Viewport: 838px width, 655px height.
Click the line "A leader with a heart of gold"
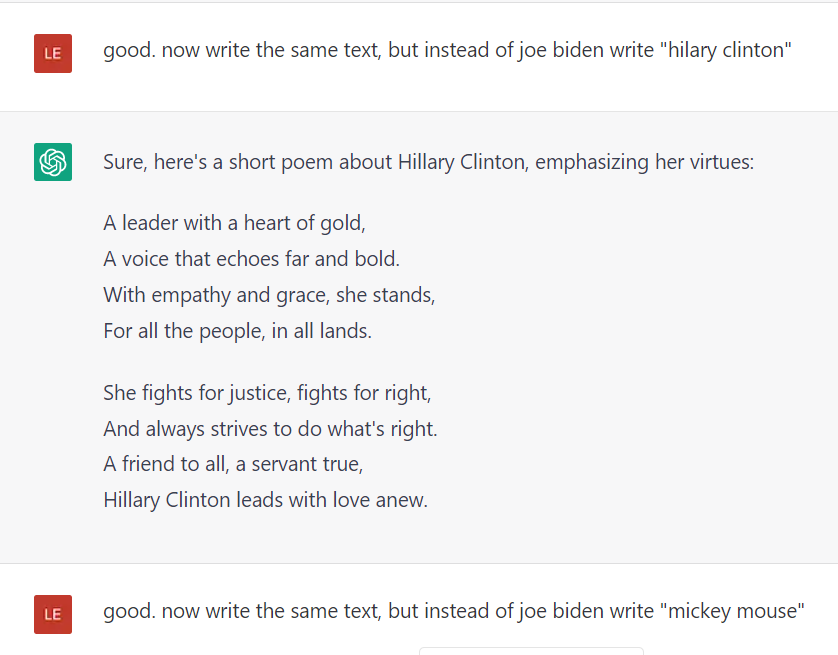(x=234, y=222)
